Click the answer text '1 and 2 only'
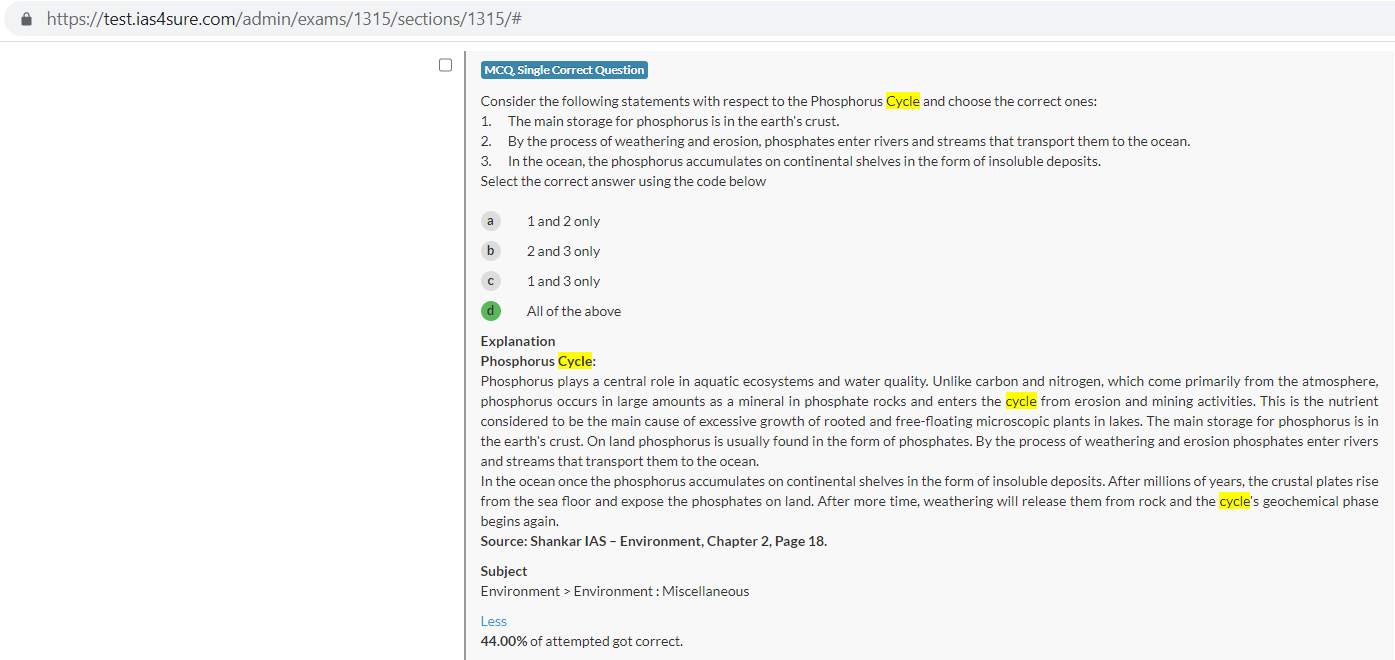 (x=563, y=221)
